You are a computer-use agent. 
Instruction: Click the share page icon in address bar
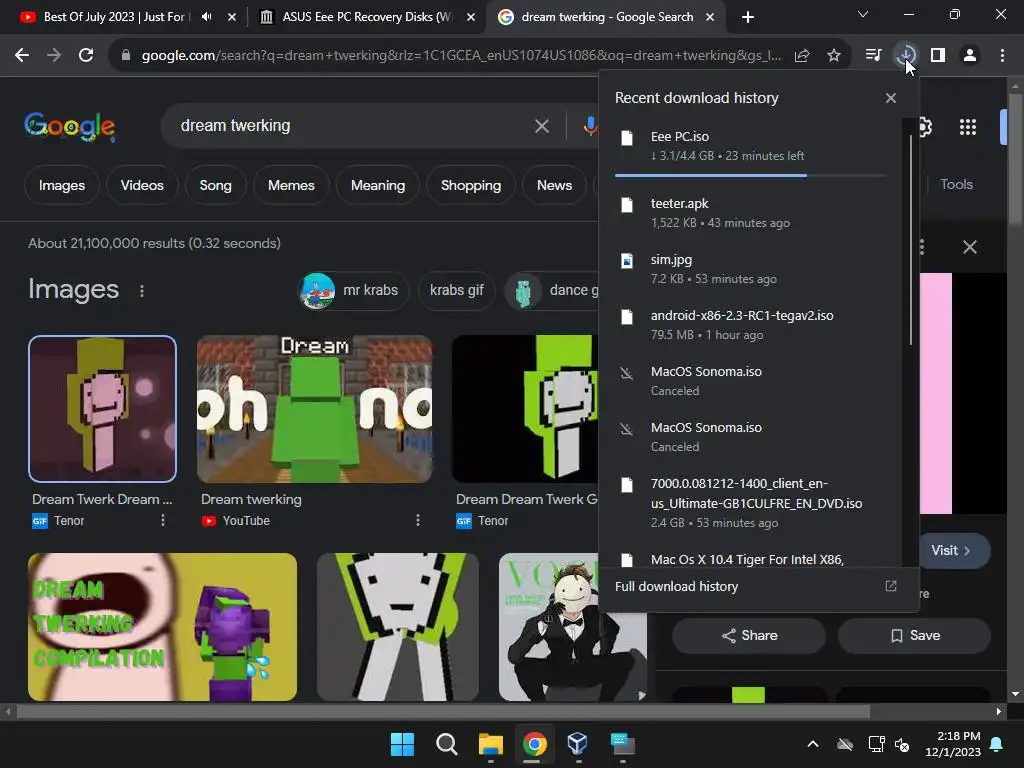[x=802, y=56]
